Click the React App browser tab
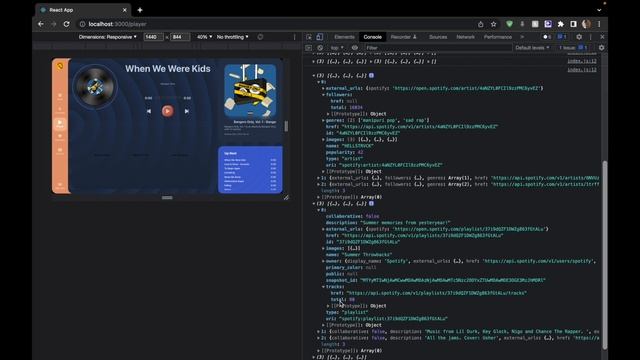This screenshot has width=640, height=360. point(83,10)
